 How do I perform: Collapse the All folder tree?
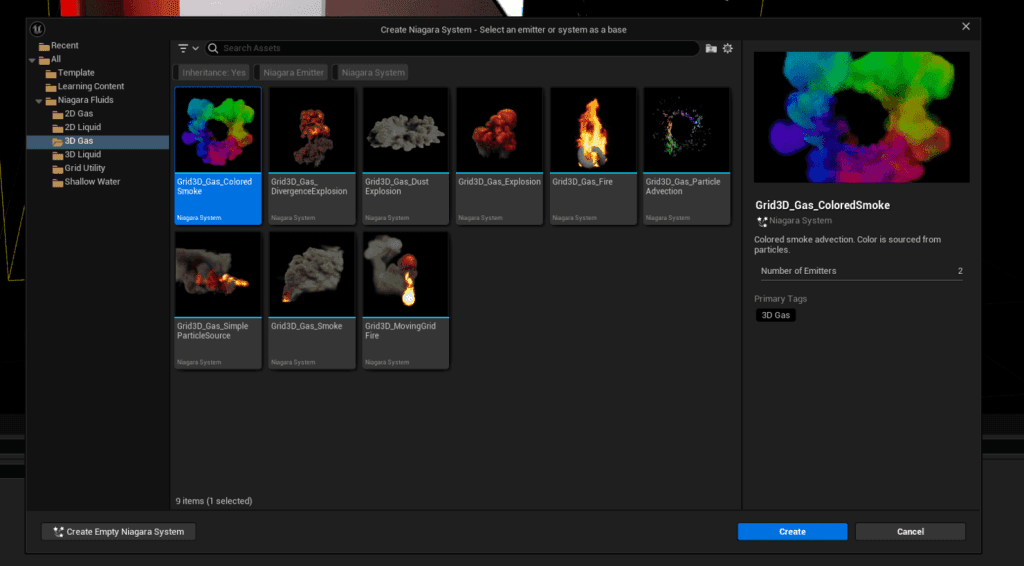[x=31, y=60]
